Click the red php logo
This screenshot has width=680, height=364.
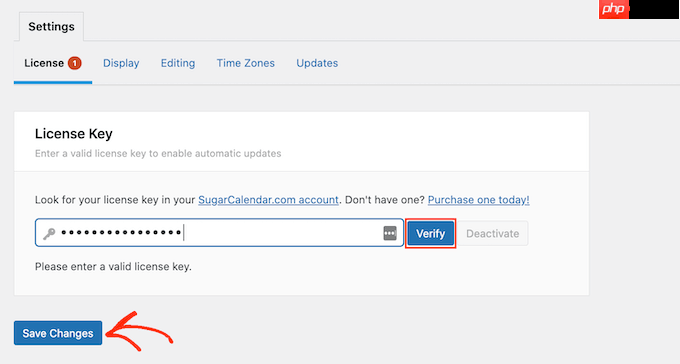[614, 9]
